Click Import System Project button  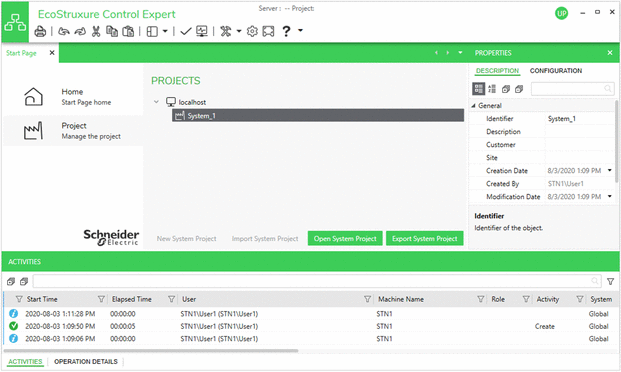pos(265,238)
